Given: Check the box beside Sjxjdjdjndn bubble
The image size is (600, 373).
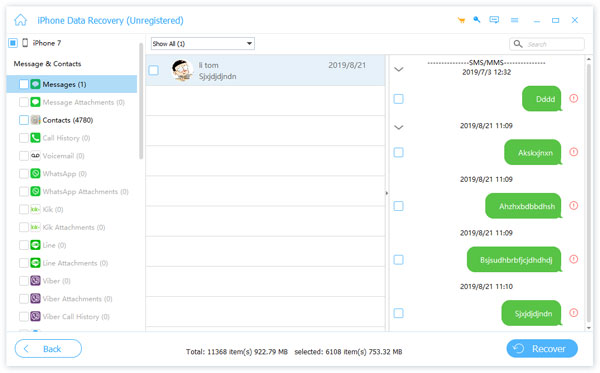Looking at the screenshot, I should pyautogui.click(x=398, y=313).
